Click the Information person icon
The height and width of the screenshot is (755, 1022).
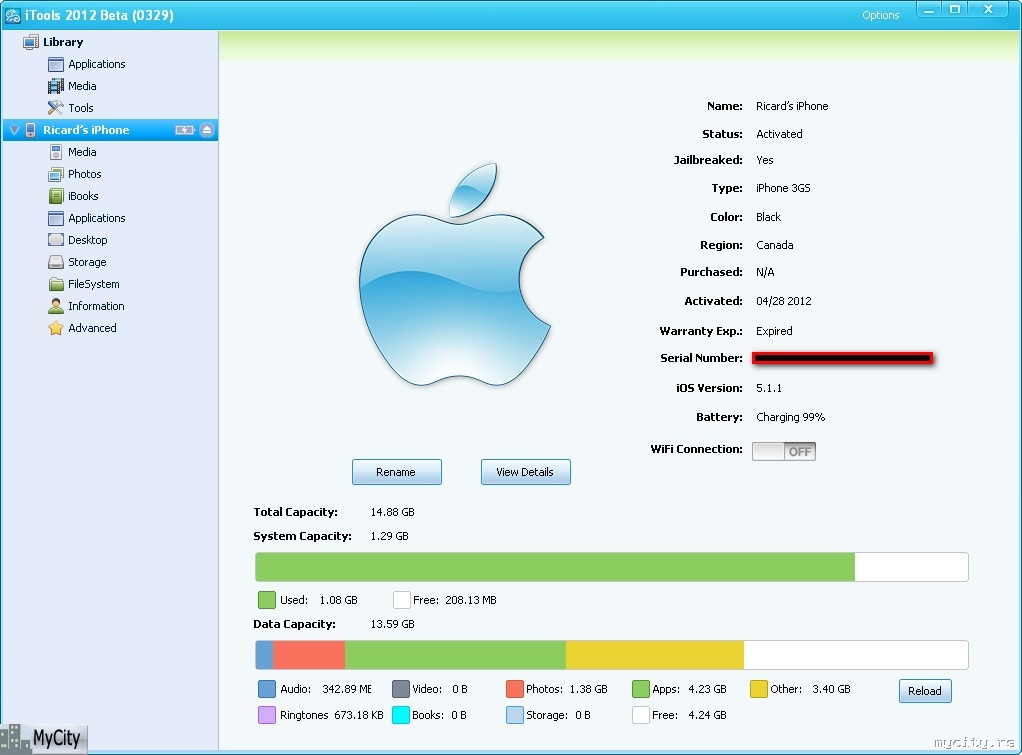tap(55, 306)
